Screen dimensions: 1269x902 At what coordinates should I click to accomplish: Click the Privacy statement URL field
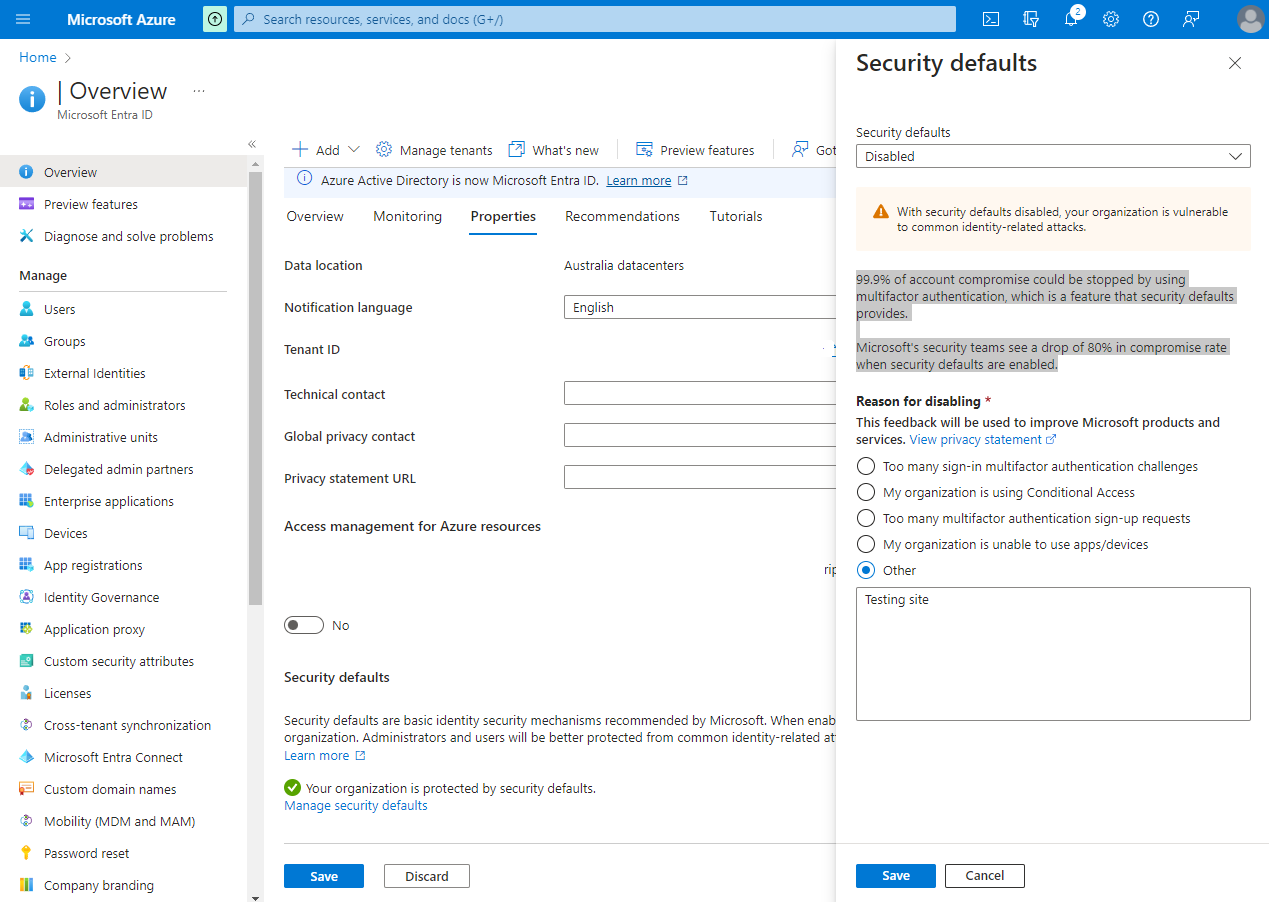[700, 477]
